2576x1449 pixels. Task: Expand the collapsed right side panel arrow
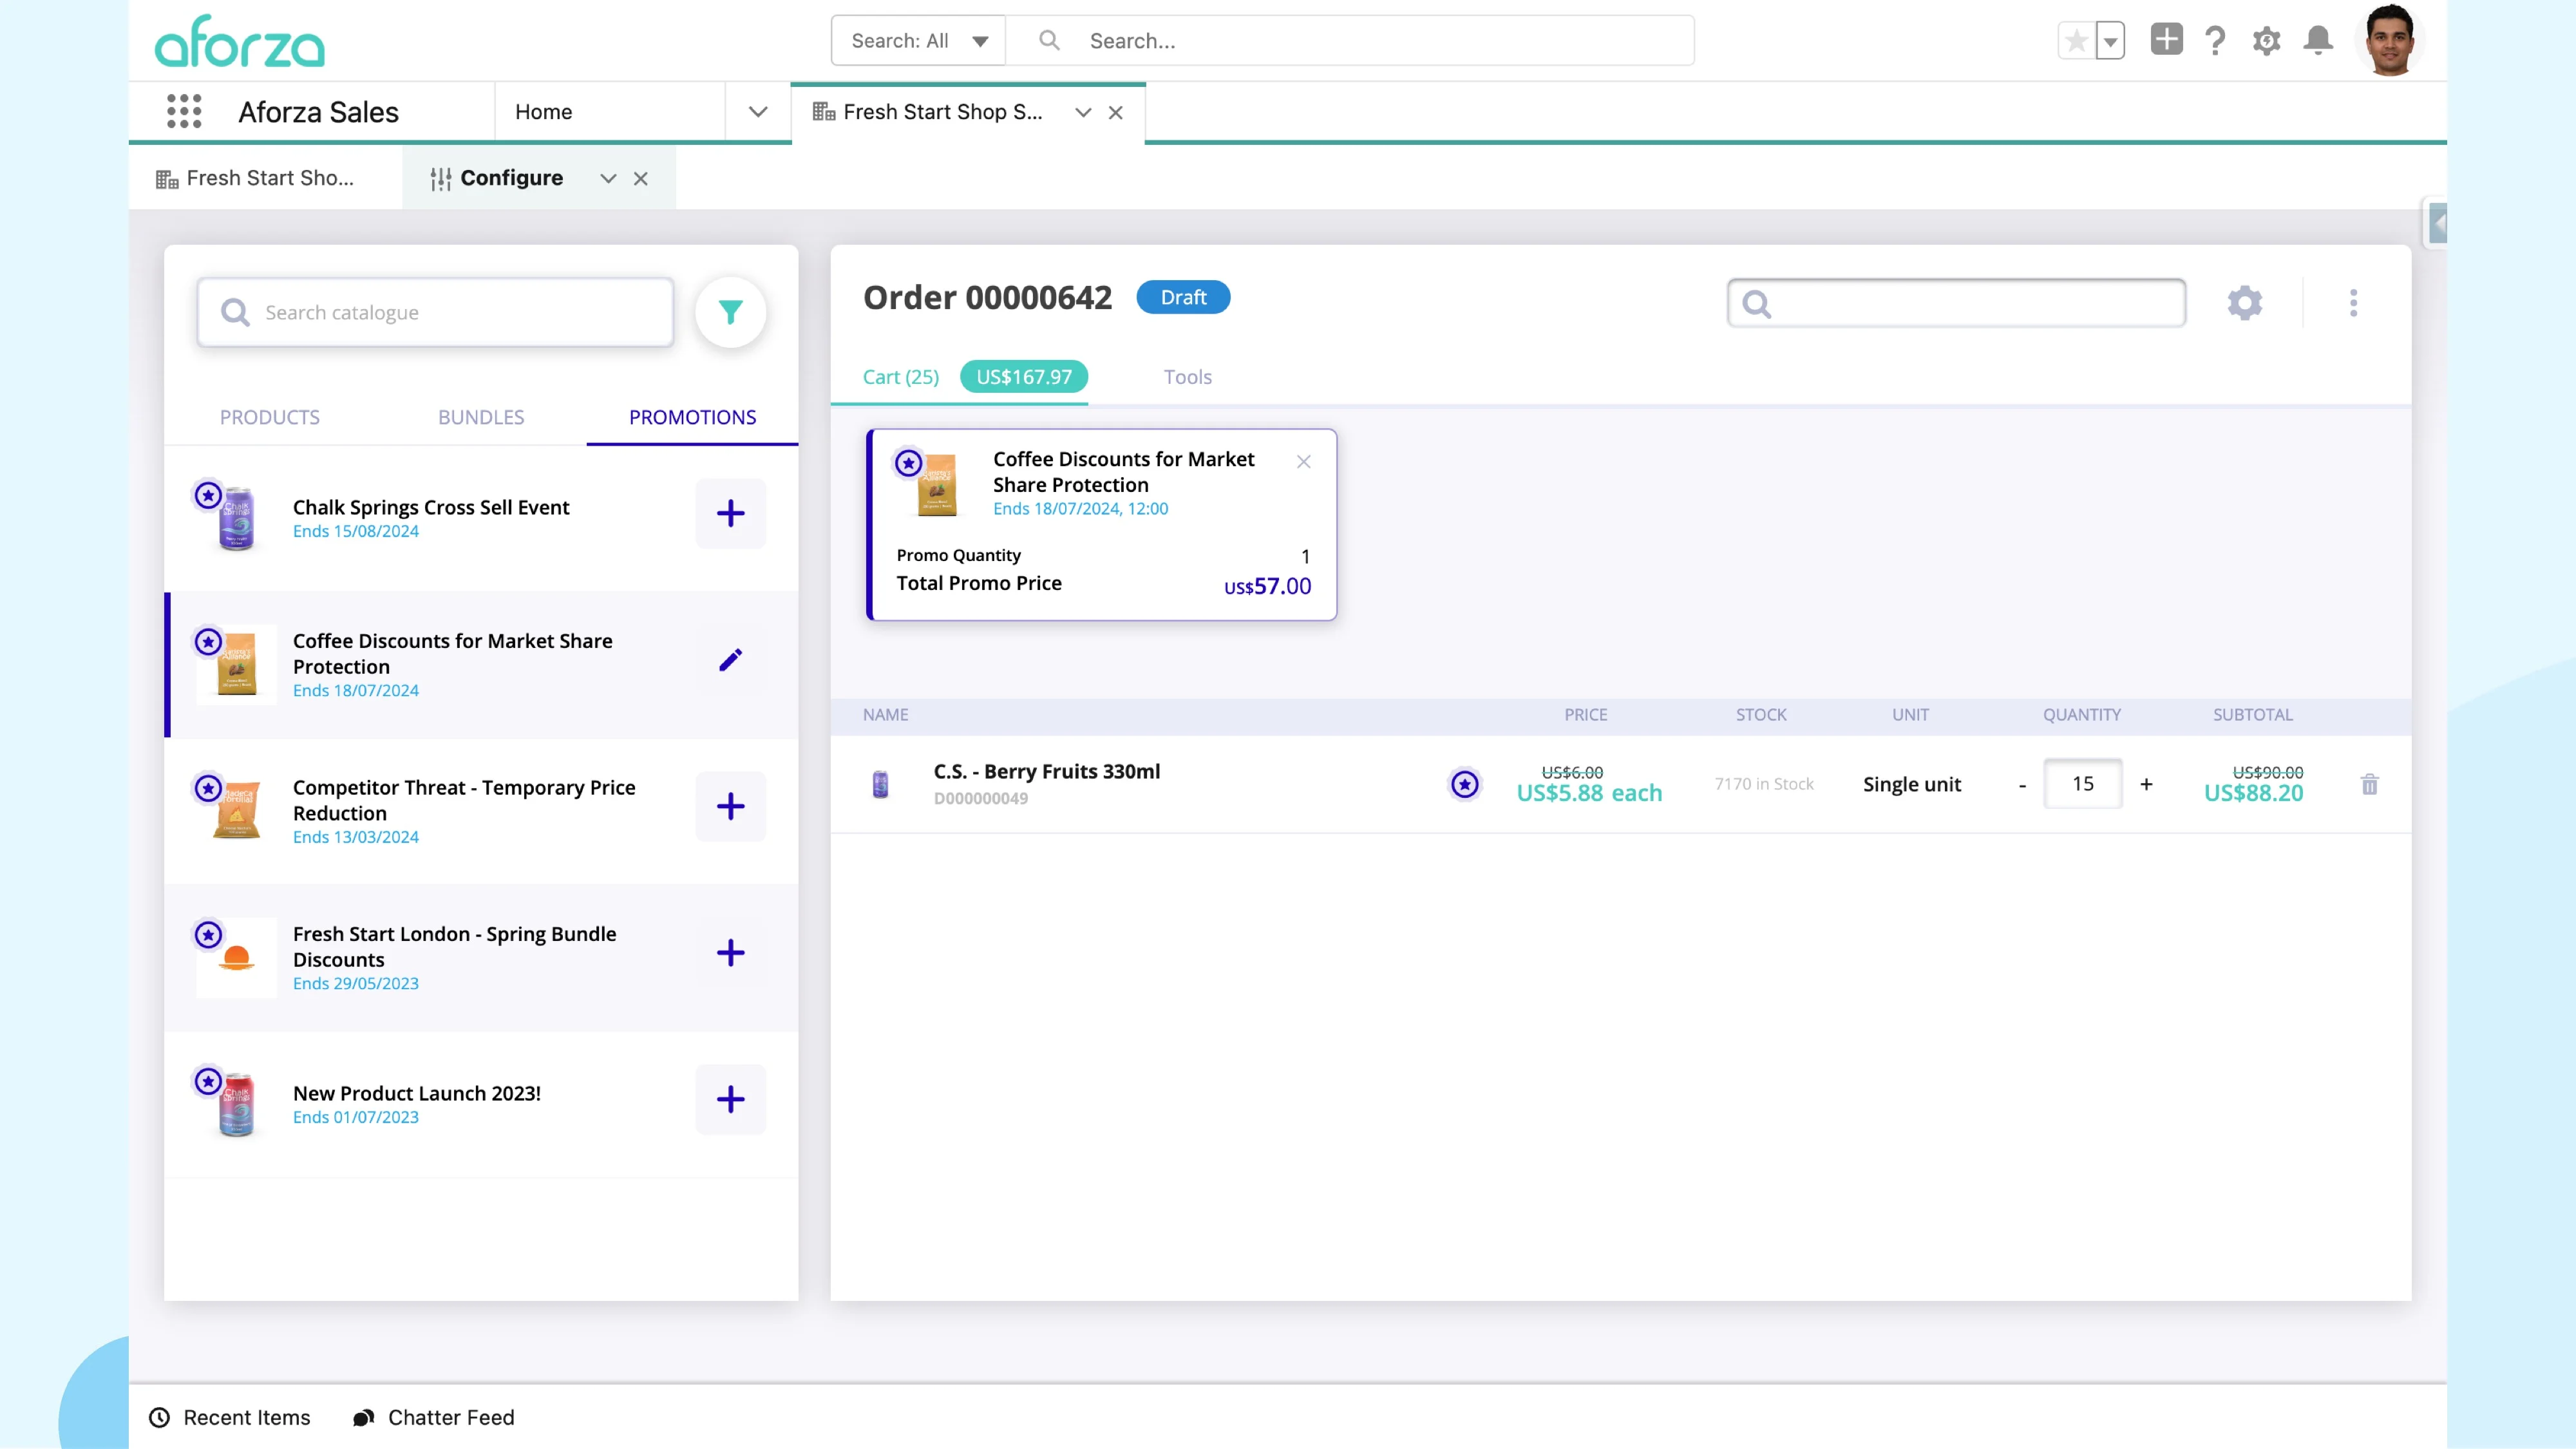click(x=2437, y=224)
